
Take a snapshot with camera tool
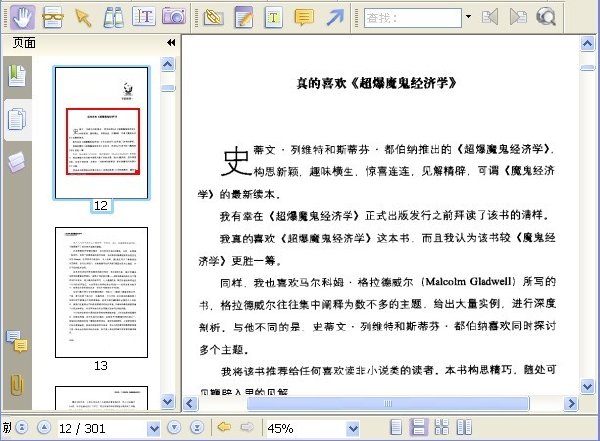174,16
